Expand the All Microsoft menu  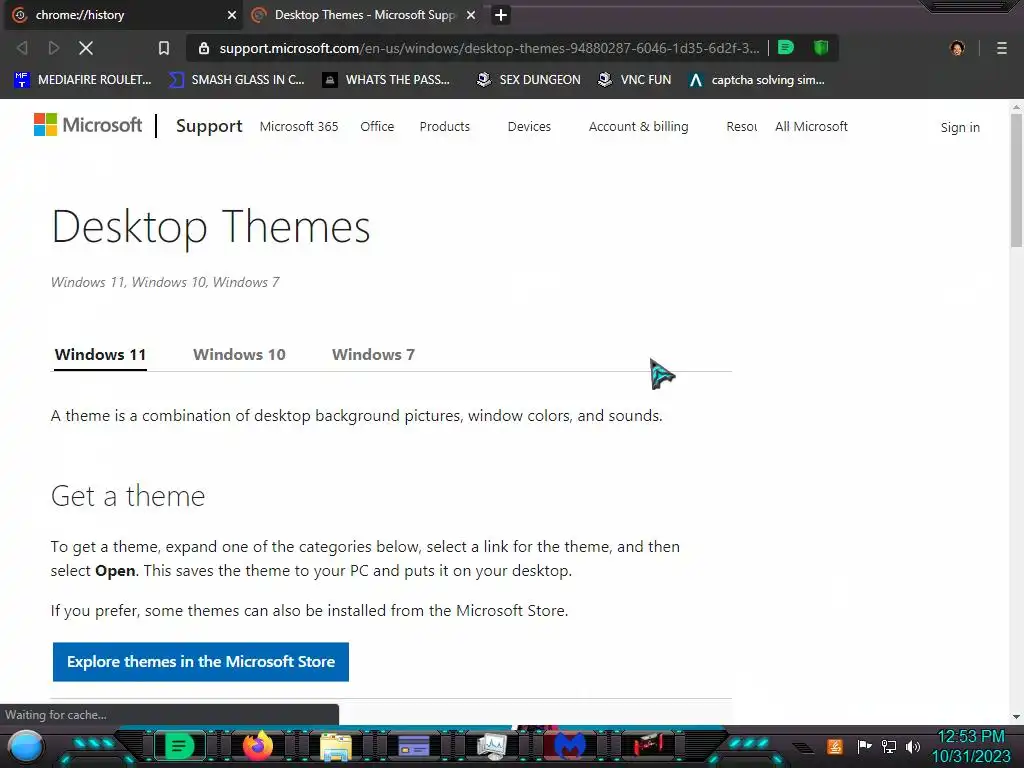coord(811,127)
